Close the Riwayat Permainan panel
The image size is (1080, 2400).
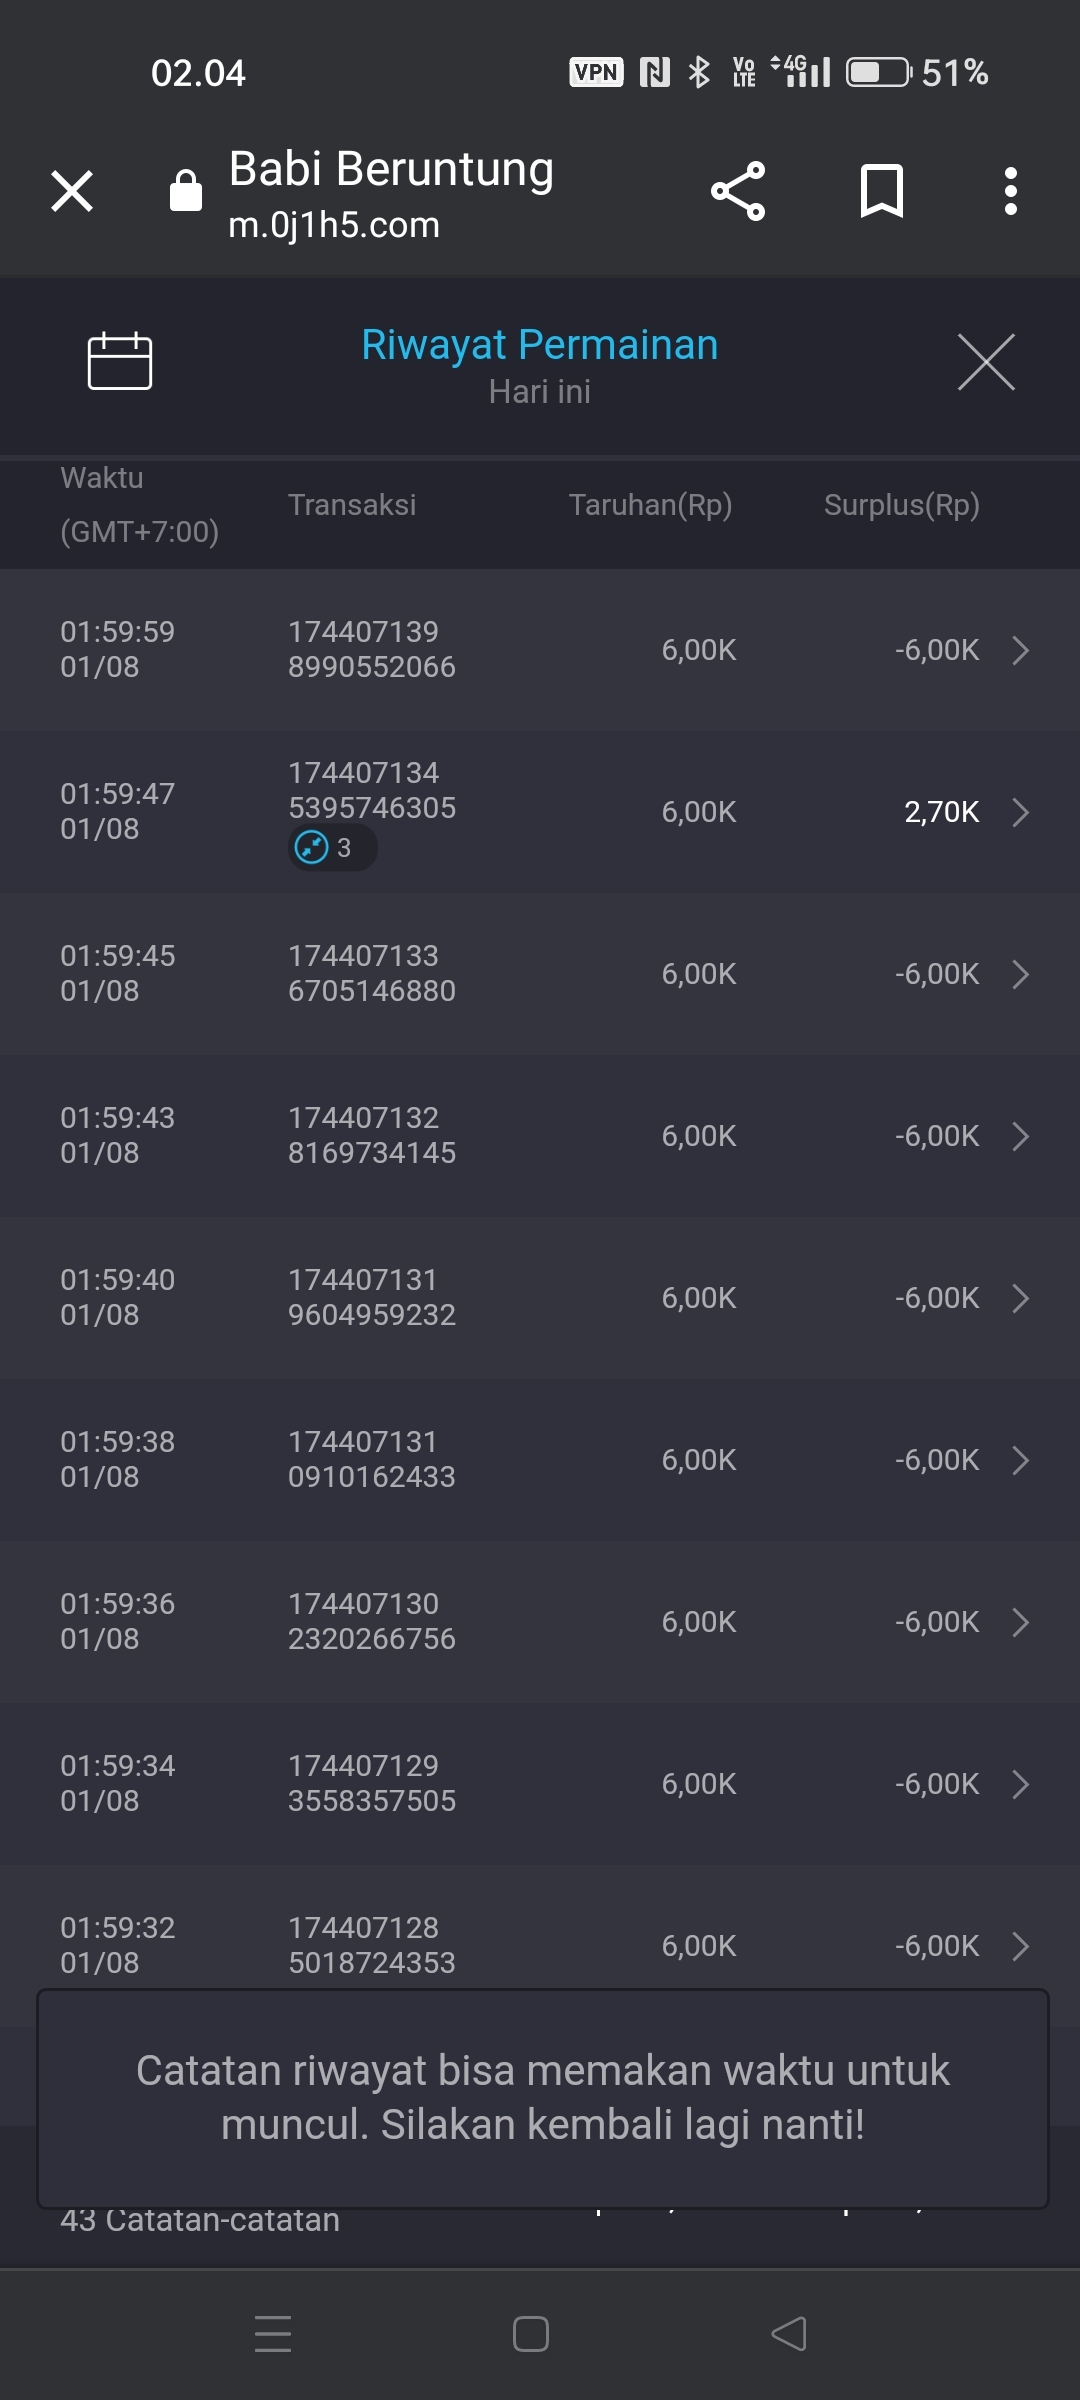[x=986, y=362]
